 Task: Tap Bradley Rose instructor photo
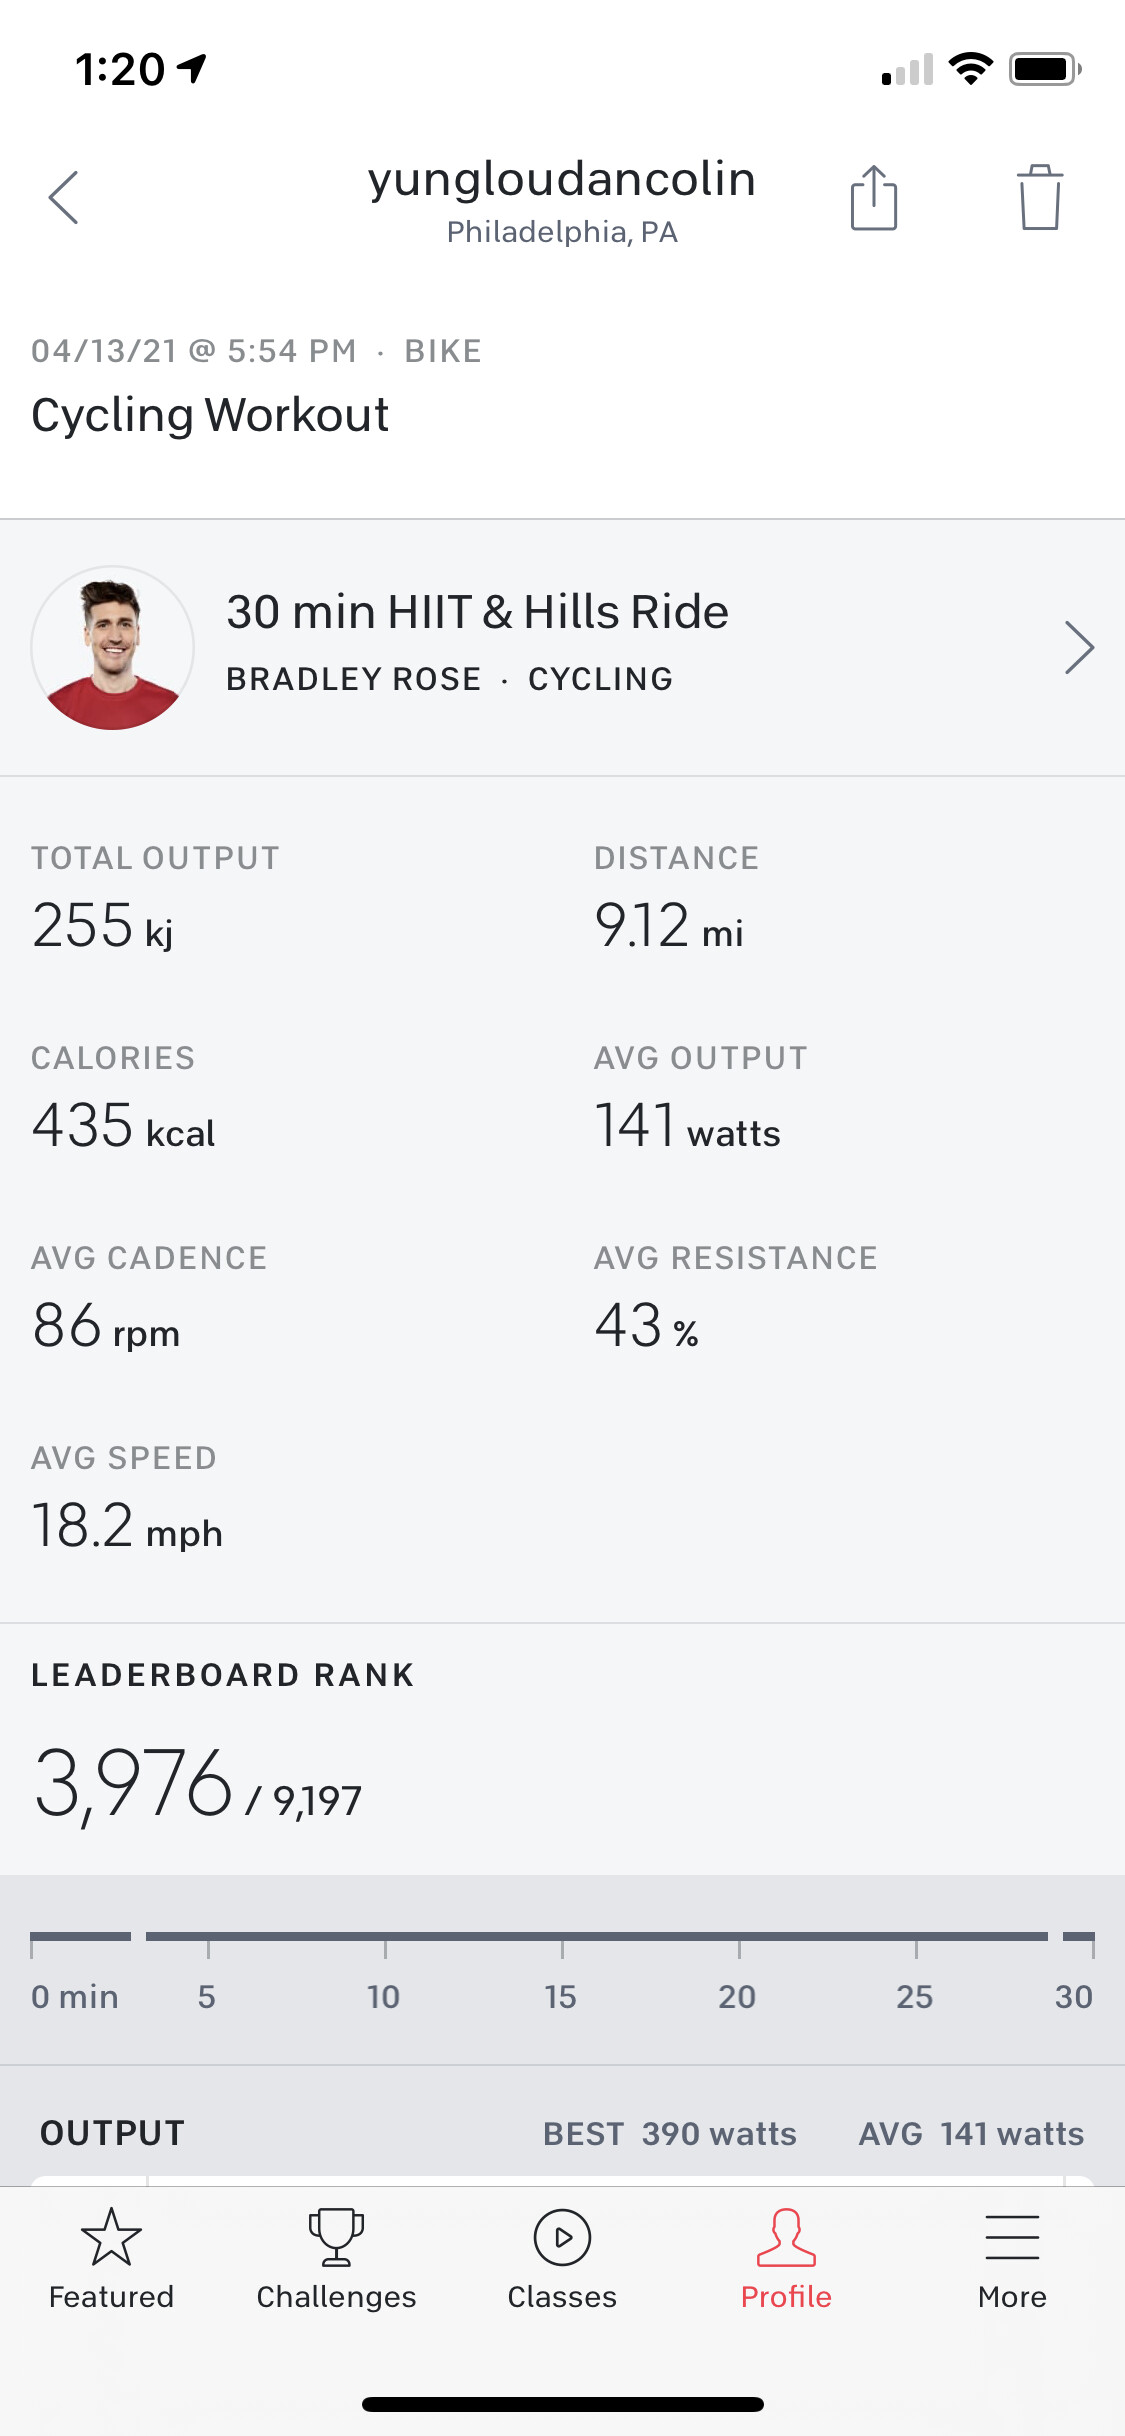[113, 648]
